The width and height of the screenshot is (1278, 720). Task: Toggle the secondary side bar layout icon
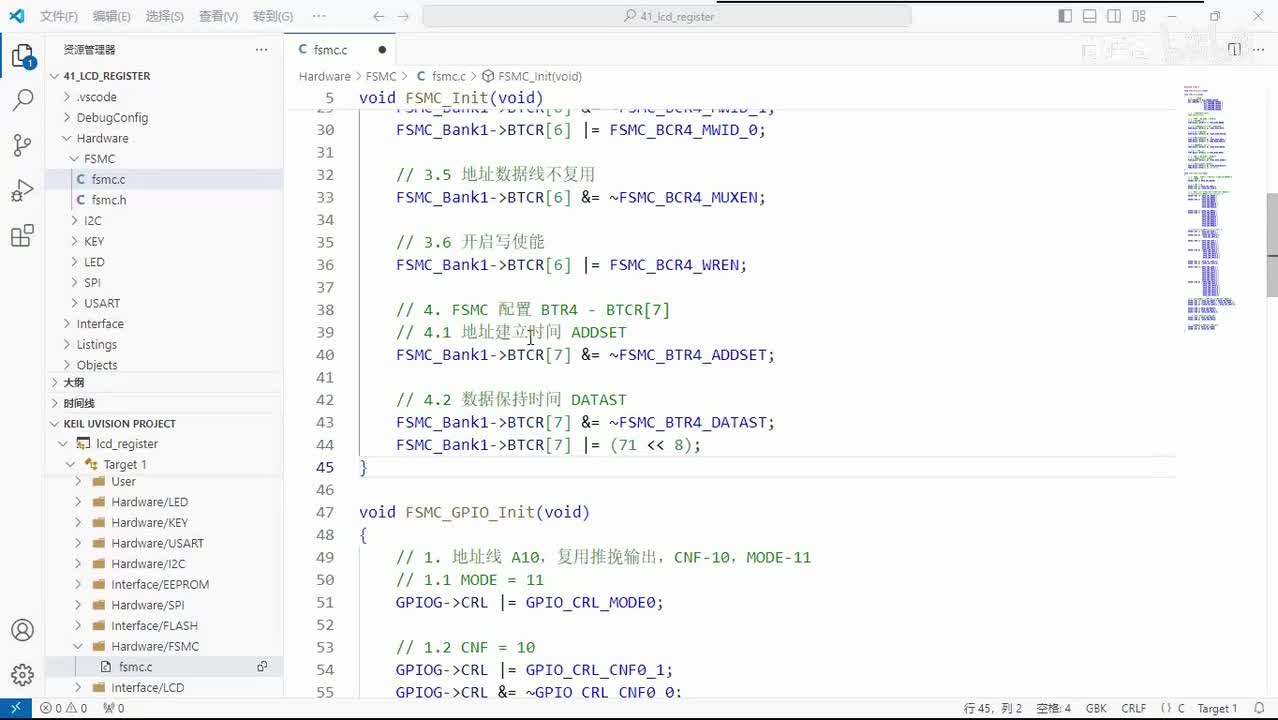[1114, 16]
